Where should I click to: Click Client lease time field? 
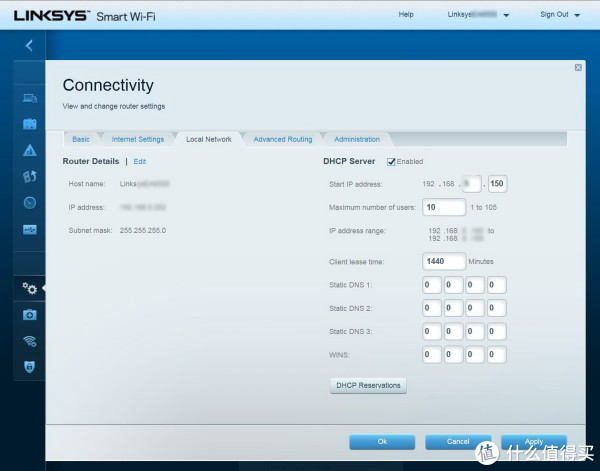[x=444, y=261]
